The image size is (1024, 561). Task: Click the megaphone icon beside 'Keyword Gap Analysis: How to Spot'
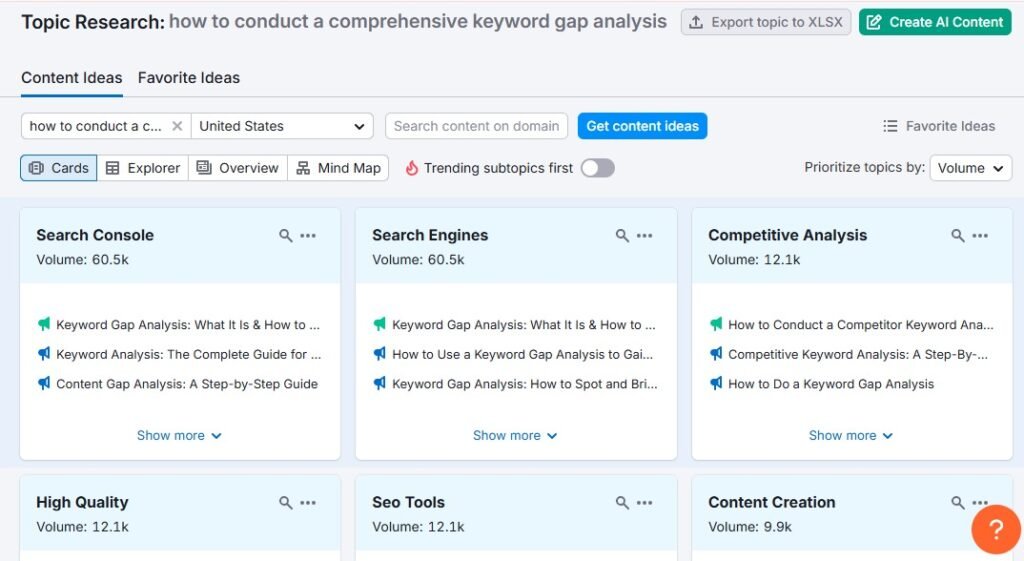click(x=379, y=383)
